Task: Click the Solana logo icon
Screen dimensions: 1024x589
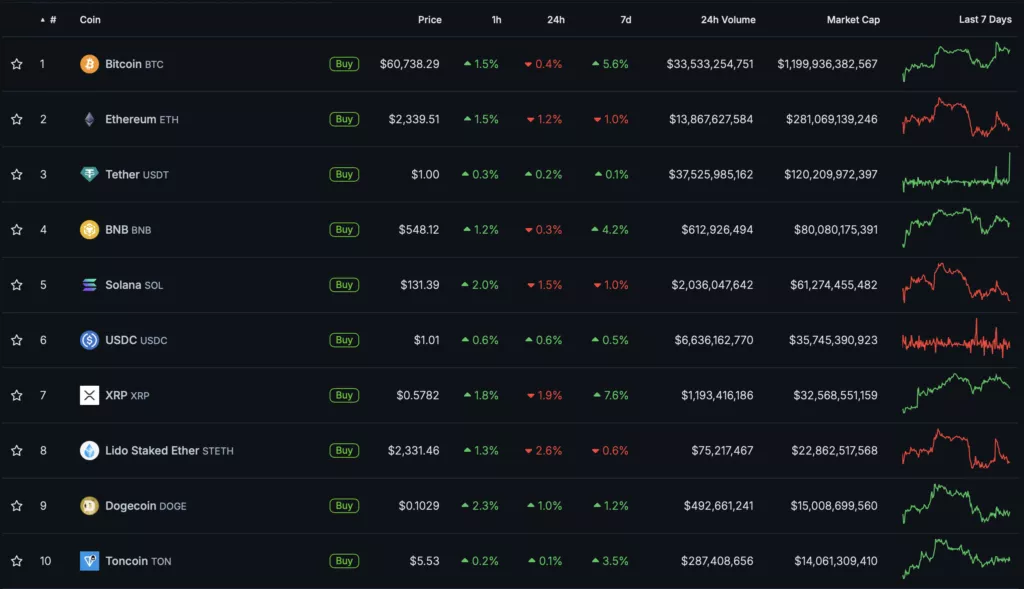Action: click(89, 285)
